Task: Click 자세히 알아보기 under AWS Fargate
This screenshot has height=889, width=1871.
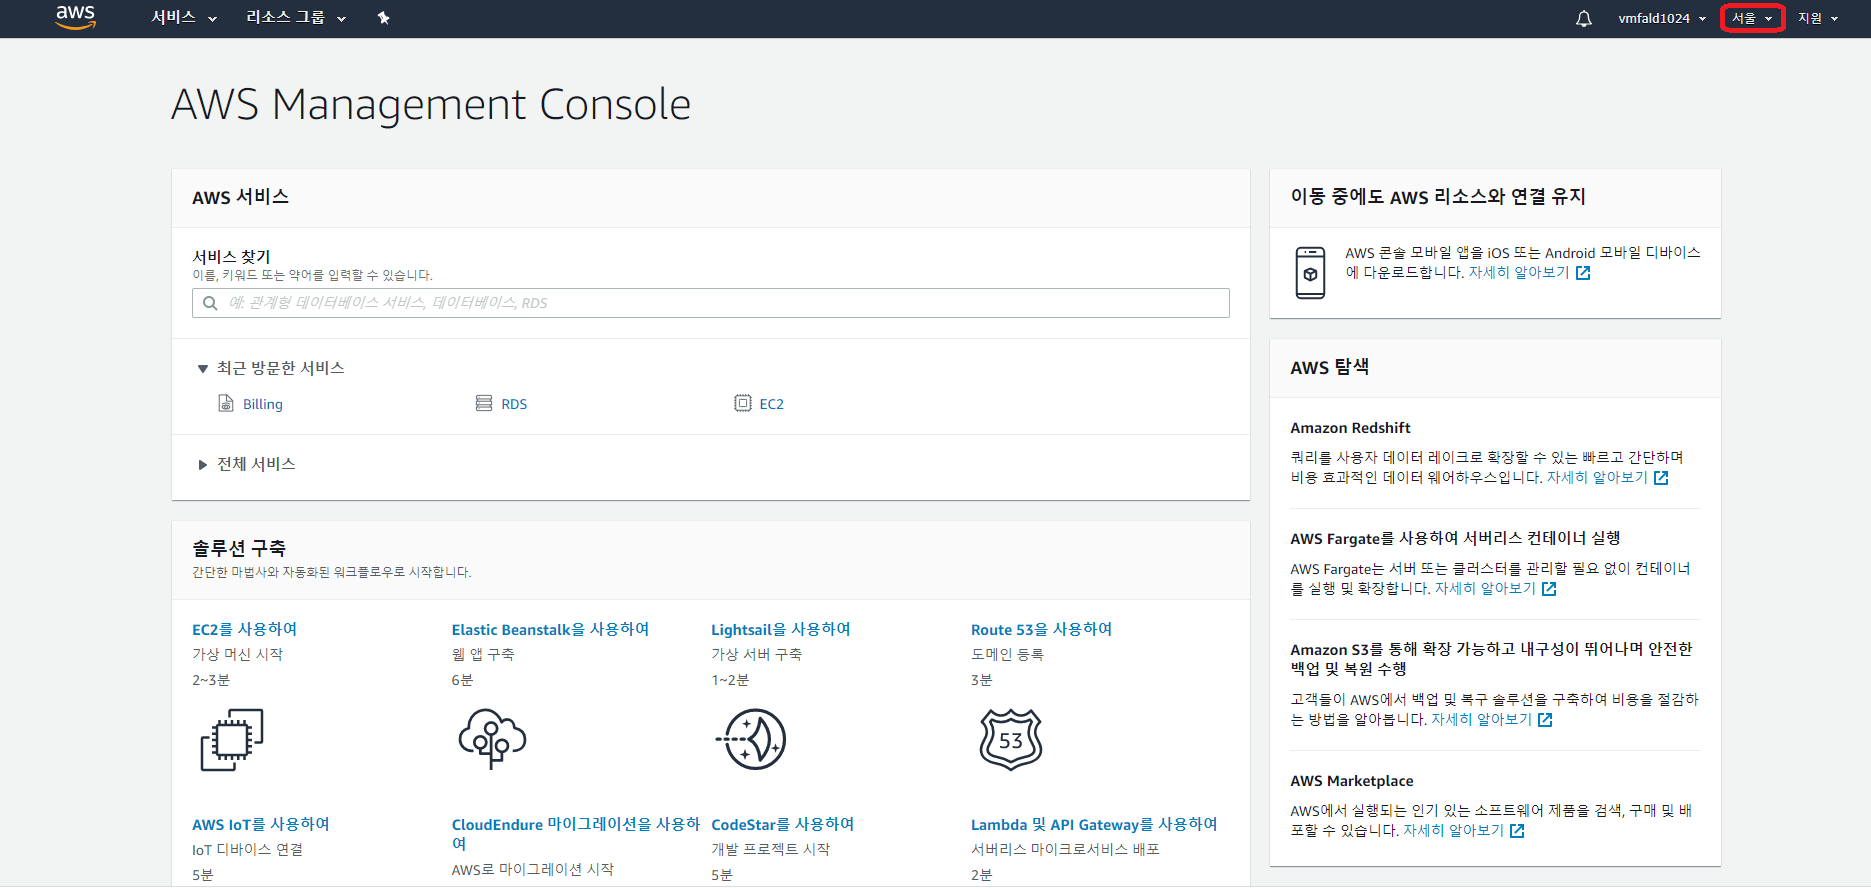Action: (x=1485, y=589)
